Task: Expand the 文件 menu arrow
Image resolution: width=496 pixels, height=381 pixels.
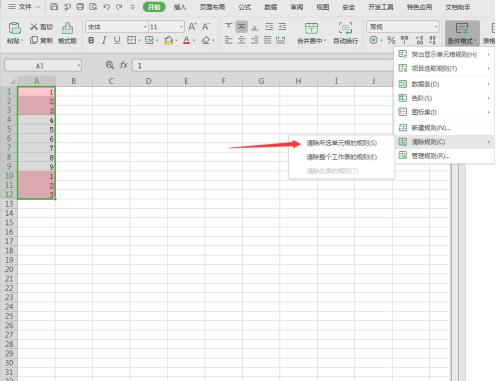Action: 38,7
